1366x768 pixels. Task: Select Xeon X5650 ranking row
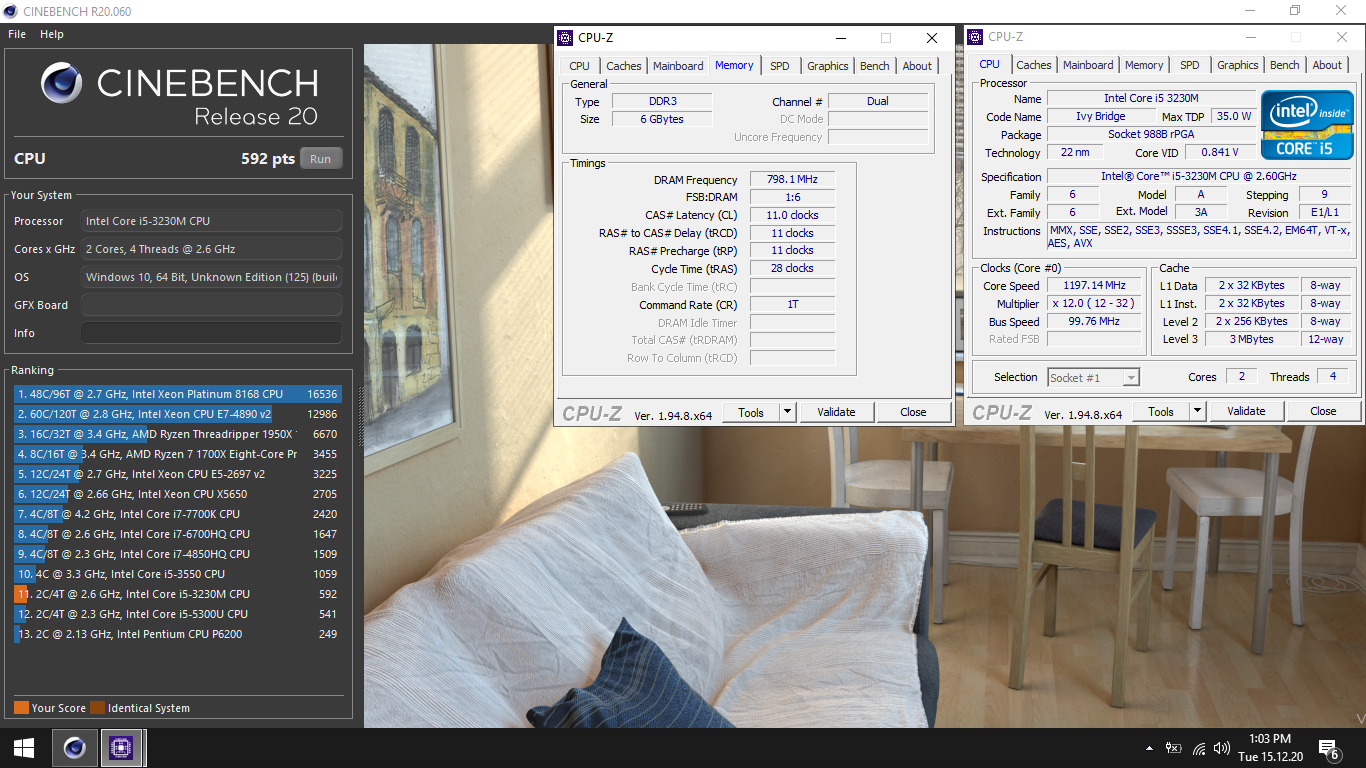pos(178,494)
